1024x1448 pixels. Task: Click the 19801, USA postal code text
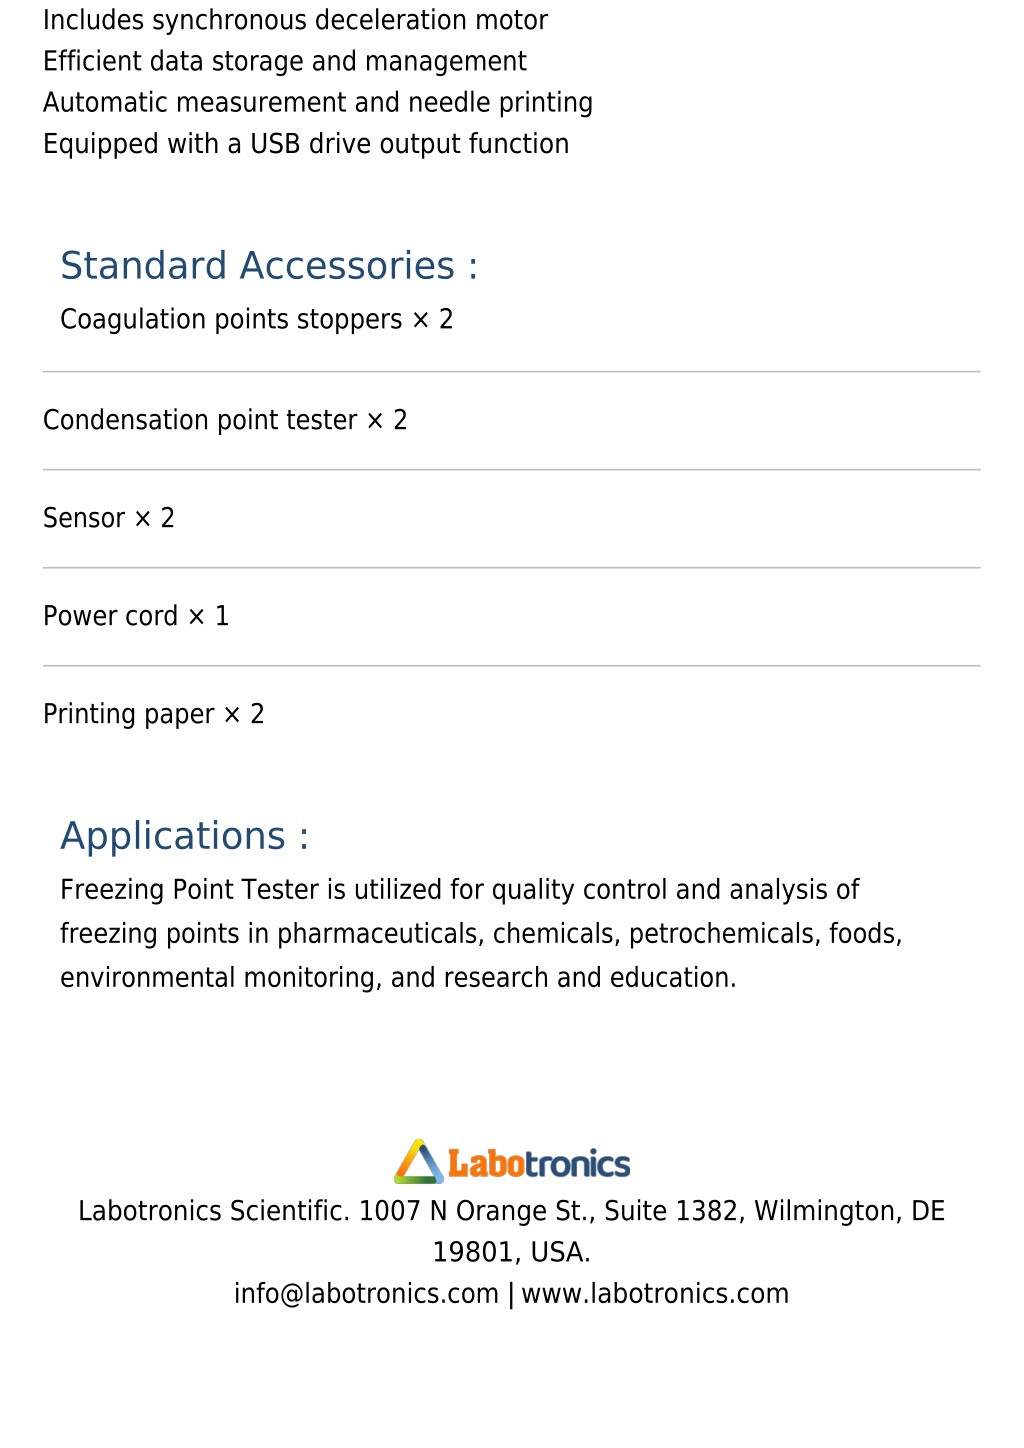pyautogui.click(x=511, y=1252)
